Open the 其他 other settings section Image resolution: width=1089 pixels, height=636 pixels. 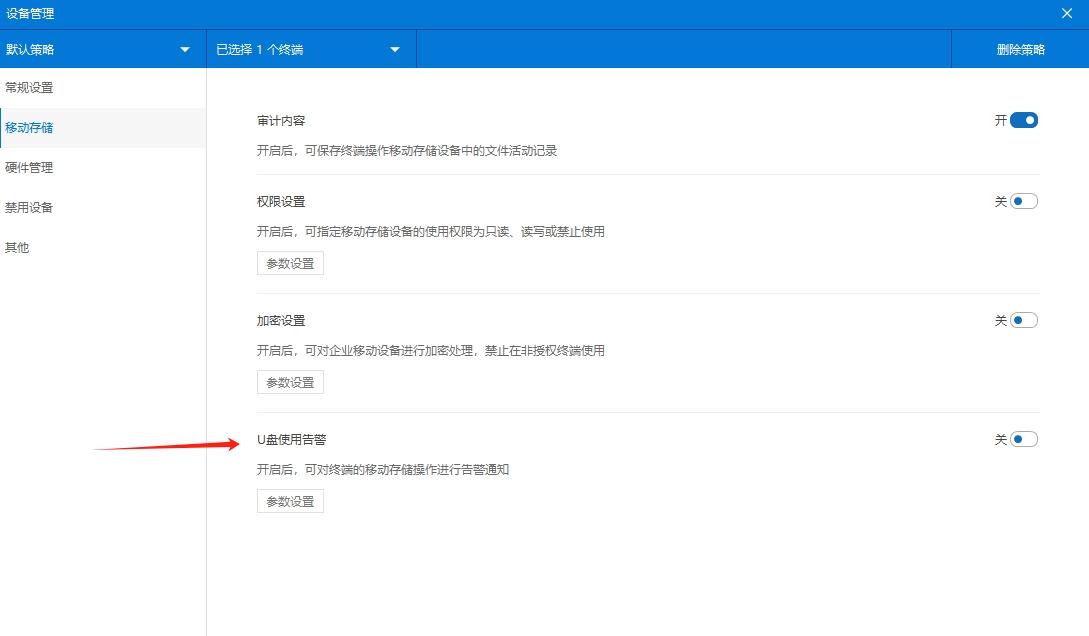click(x=17, y=247)
